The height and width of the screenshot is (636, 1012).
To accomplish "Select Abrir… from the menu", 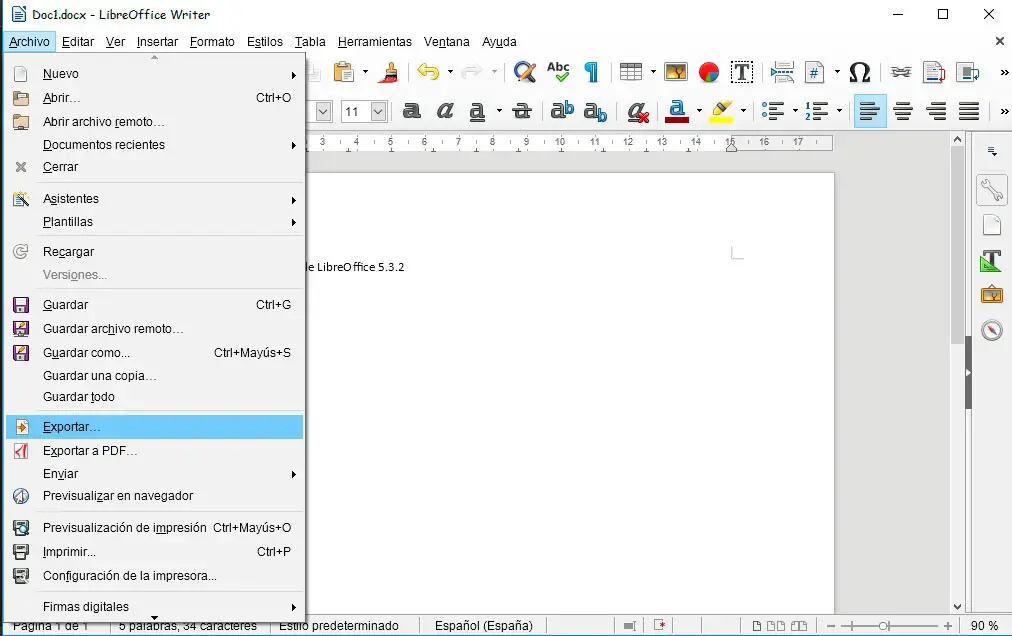I will click(x=154, y=98).
